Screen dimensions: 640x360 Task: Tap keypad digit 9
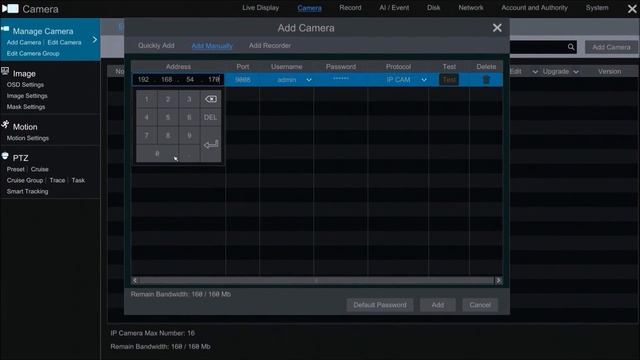point(189,136)
